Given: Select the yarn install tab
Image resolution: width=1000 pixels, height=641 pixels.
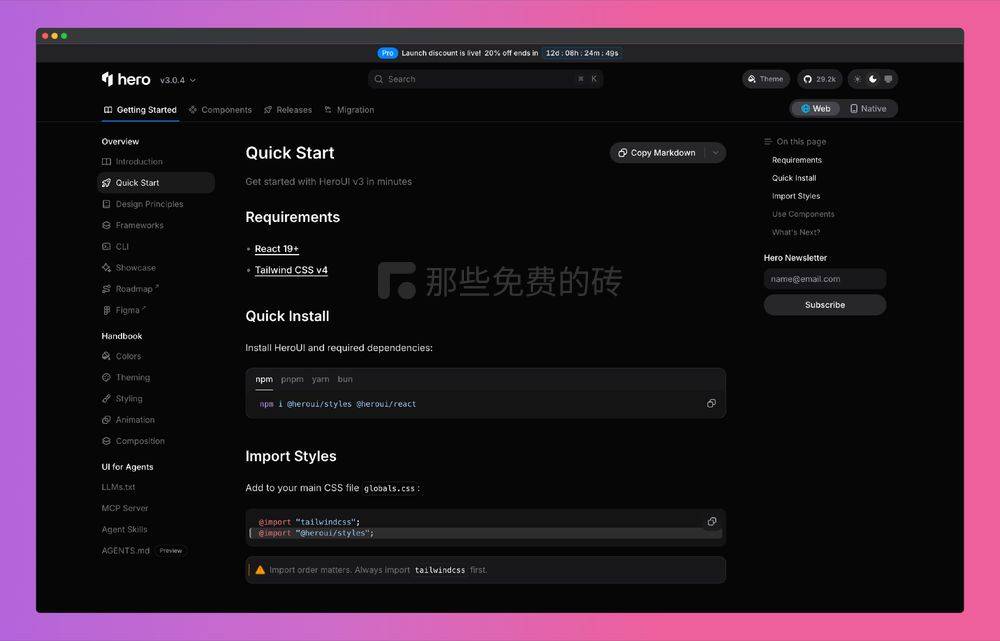Looking at the screenshot, I should 320,379.
